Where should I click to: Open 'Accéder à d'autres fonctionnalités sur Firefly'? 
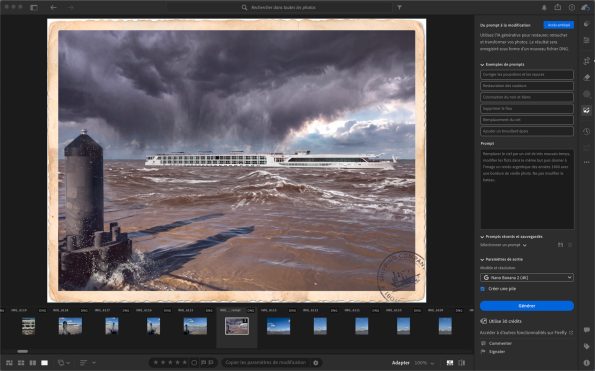pos(526,333)
